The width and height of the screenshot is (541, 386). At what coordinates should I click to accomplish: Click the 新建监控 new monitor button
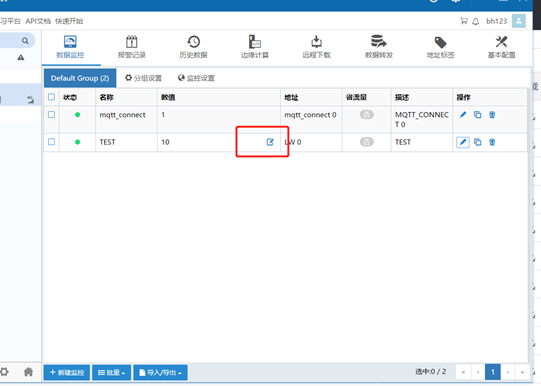67,373
